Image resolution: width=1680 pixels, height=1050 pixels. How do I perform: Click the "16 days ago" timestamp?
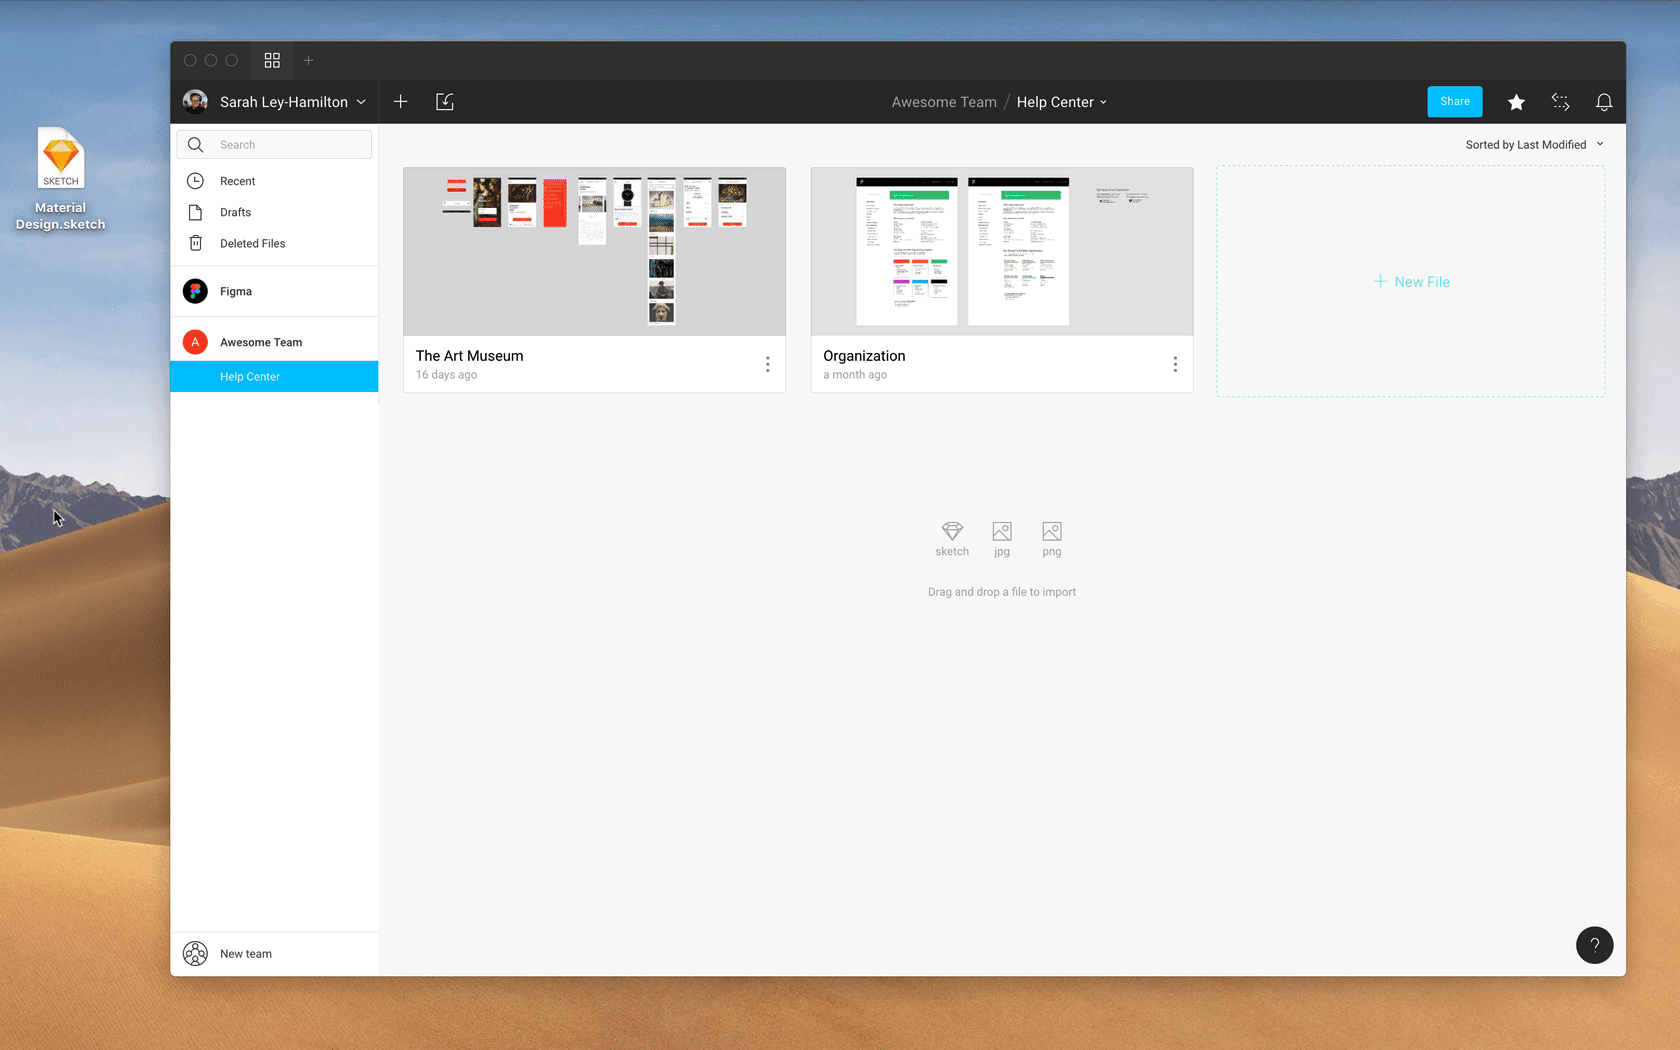[447, 375]
